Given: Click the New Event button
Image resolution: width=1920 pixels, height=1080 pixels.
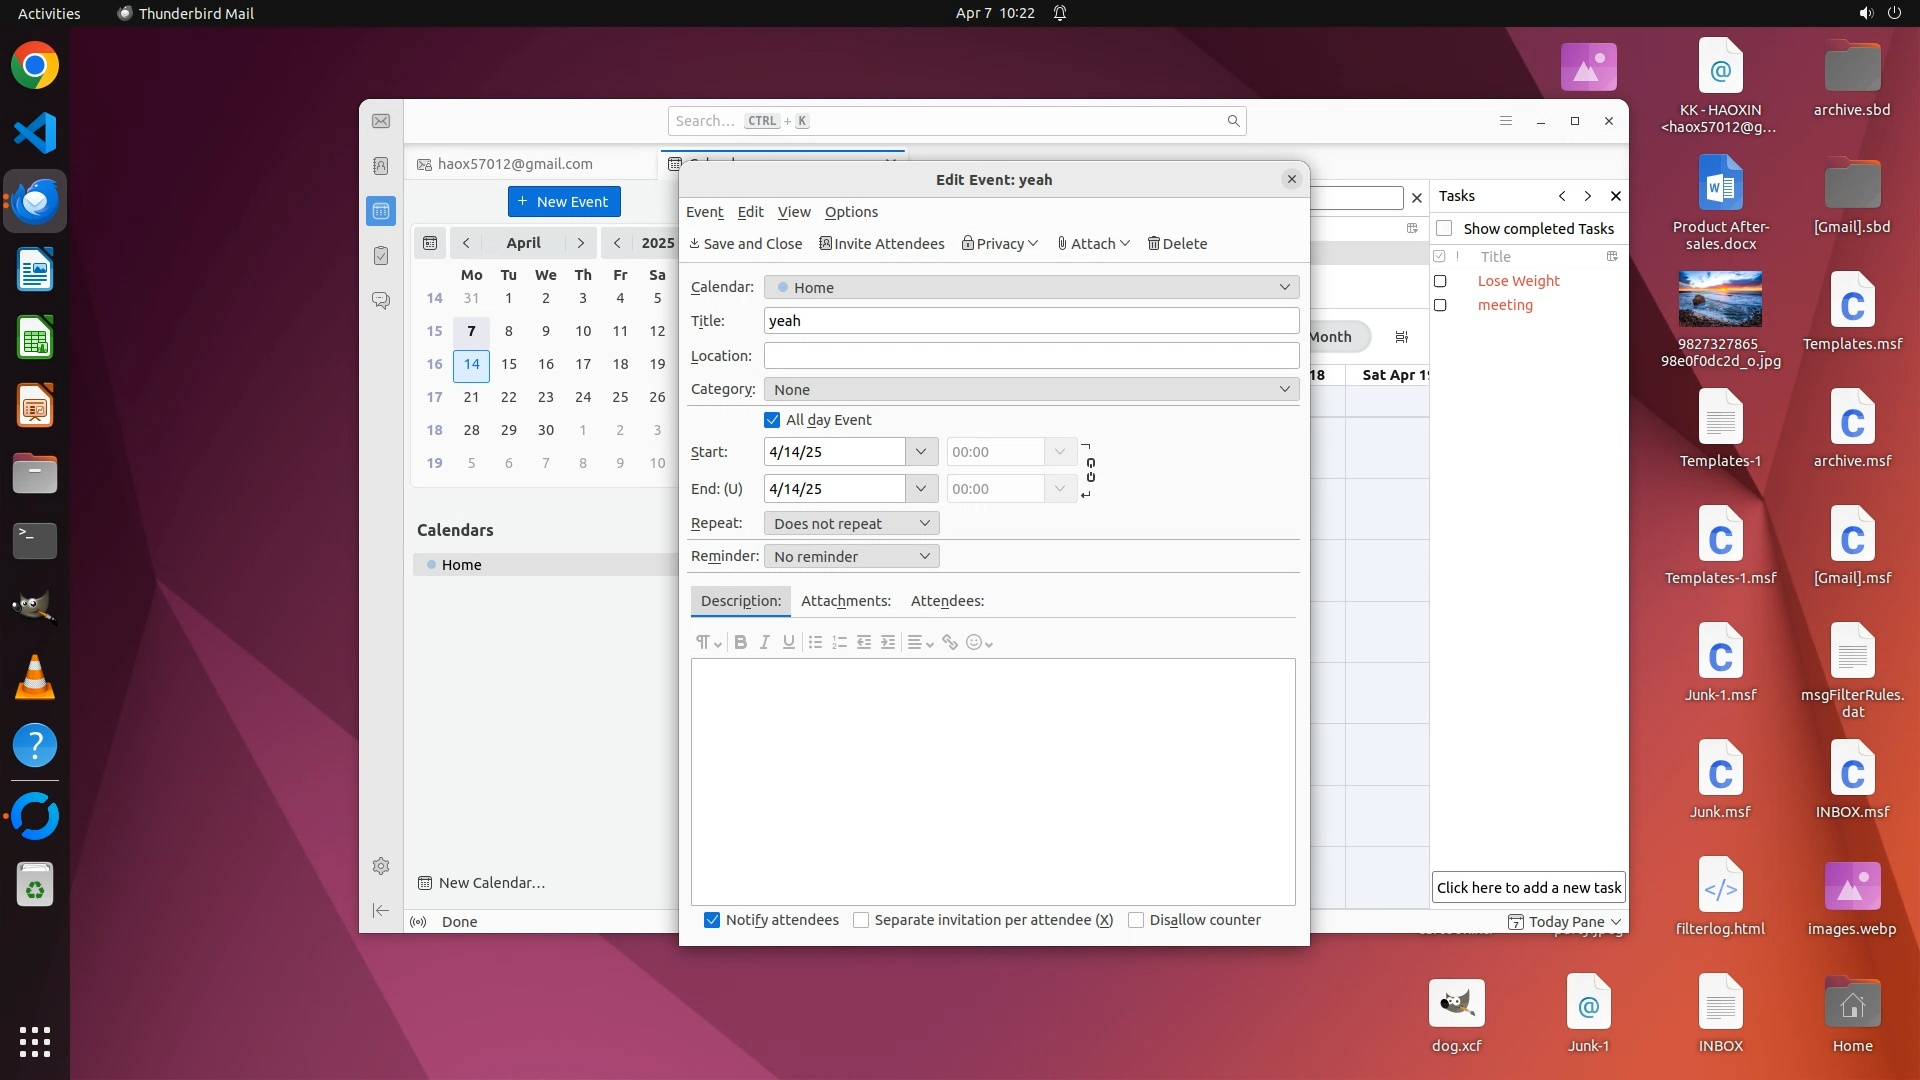Looking at the screenshot, I should click(564, 202).
